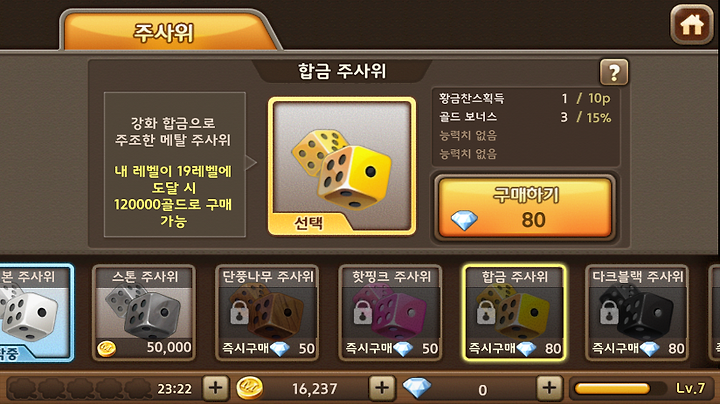
Task: Select the equipped basic white dice card
Action: (x=35, y=313)
